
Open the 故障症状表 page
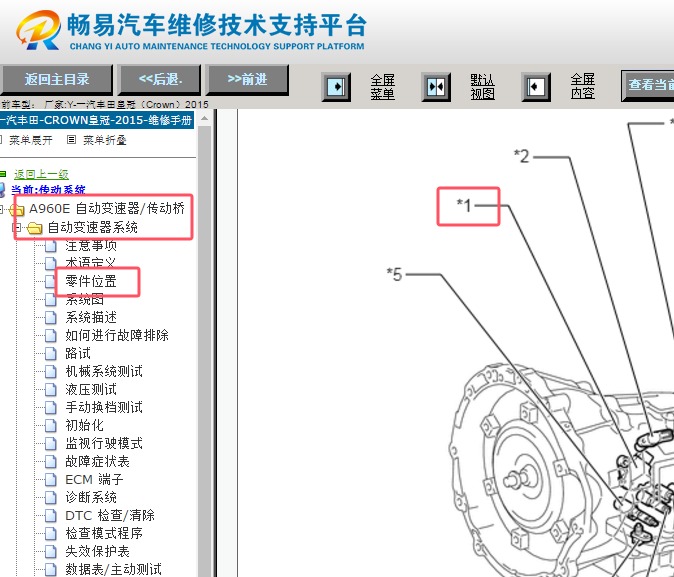click(x=97, y=461)
